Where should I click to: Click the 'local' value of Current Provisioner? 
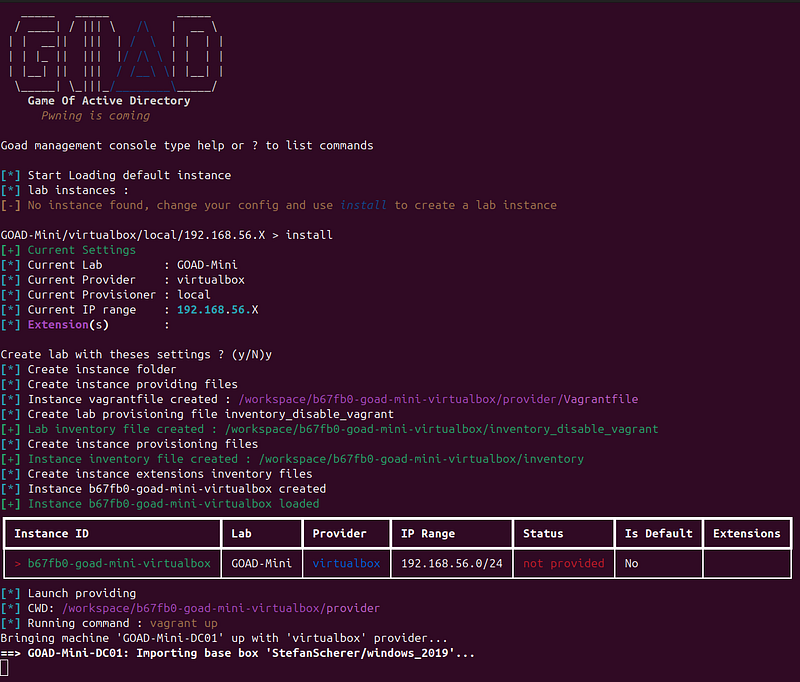193,295
